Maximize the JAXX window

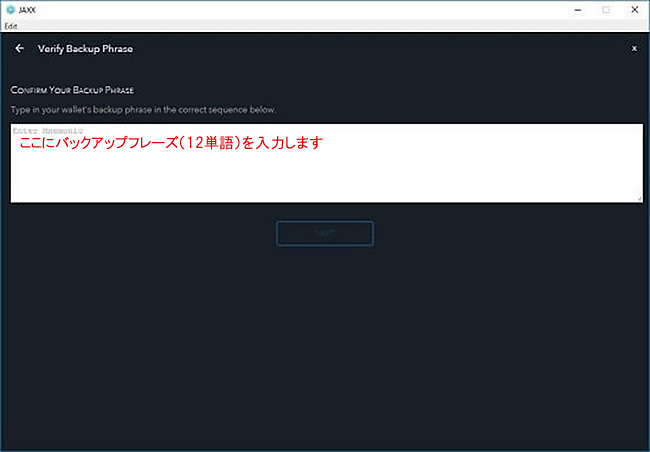606,9
